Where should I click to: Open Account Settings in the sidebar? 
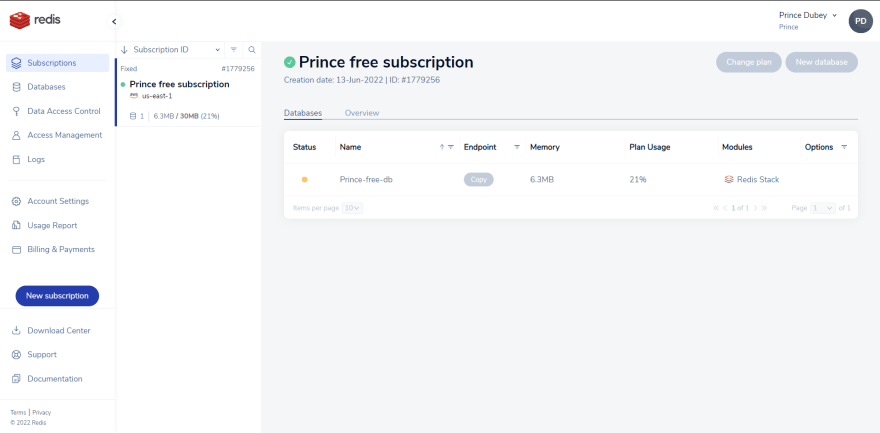(x=57, y=201)
